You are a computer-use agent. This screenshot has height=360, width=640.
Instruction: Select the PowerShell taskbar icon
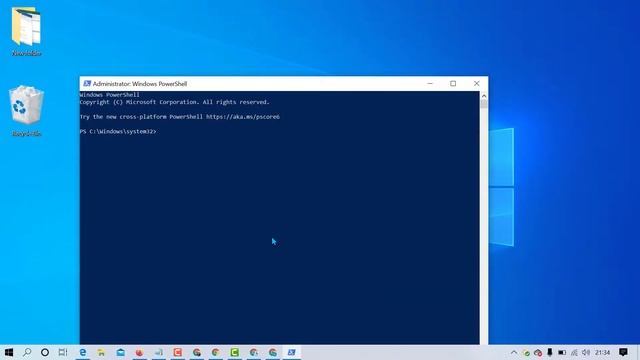291,352
